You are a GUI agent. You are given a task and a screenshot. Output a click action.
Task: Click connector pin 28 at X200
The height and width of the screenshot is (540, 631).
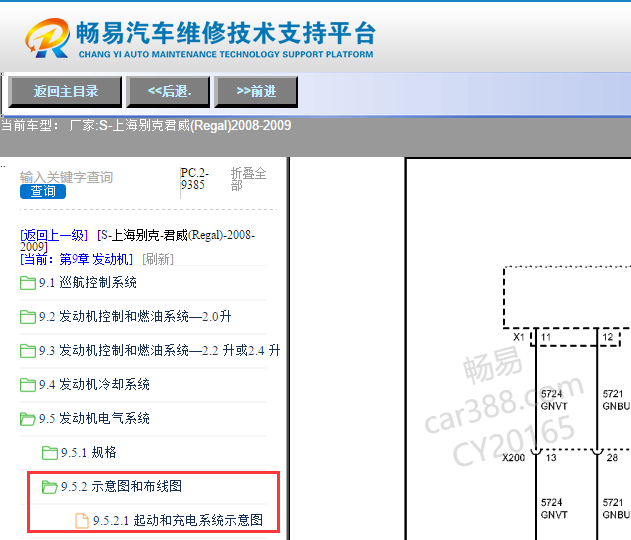[x=612, y=458]
